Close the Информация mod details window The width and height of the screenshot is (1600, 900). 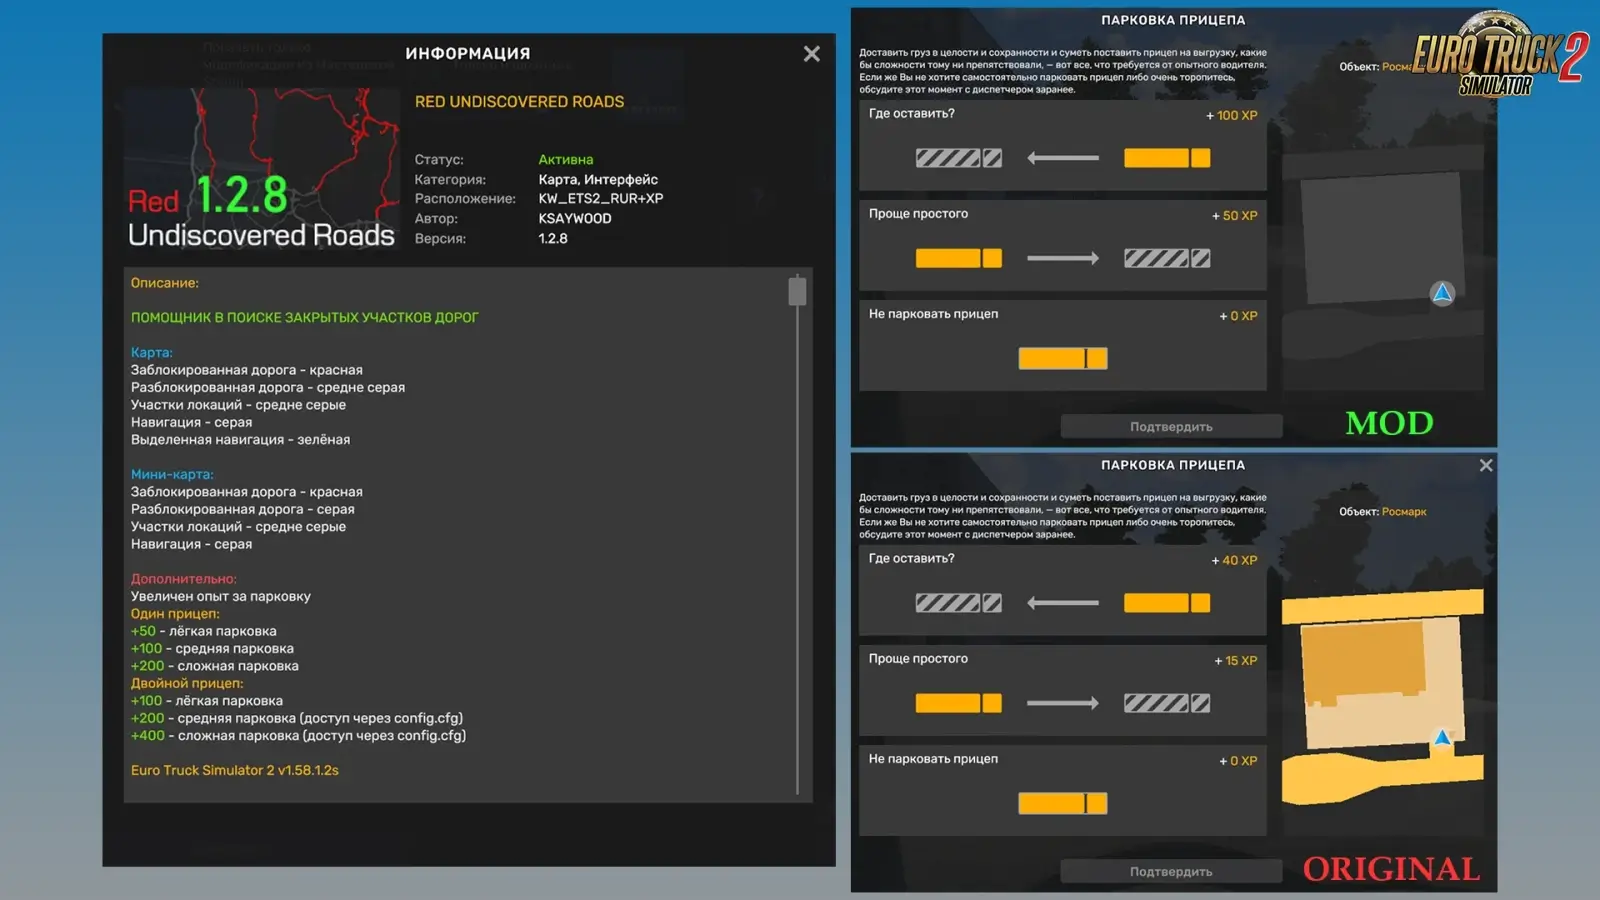[x=811, y=54]
